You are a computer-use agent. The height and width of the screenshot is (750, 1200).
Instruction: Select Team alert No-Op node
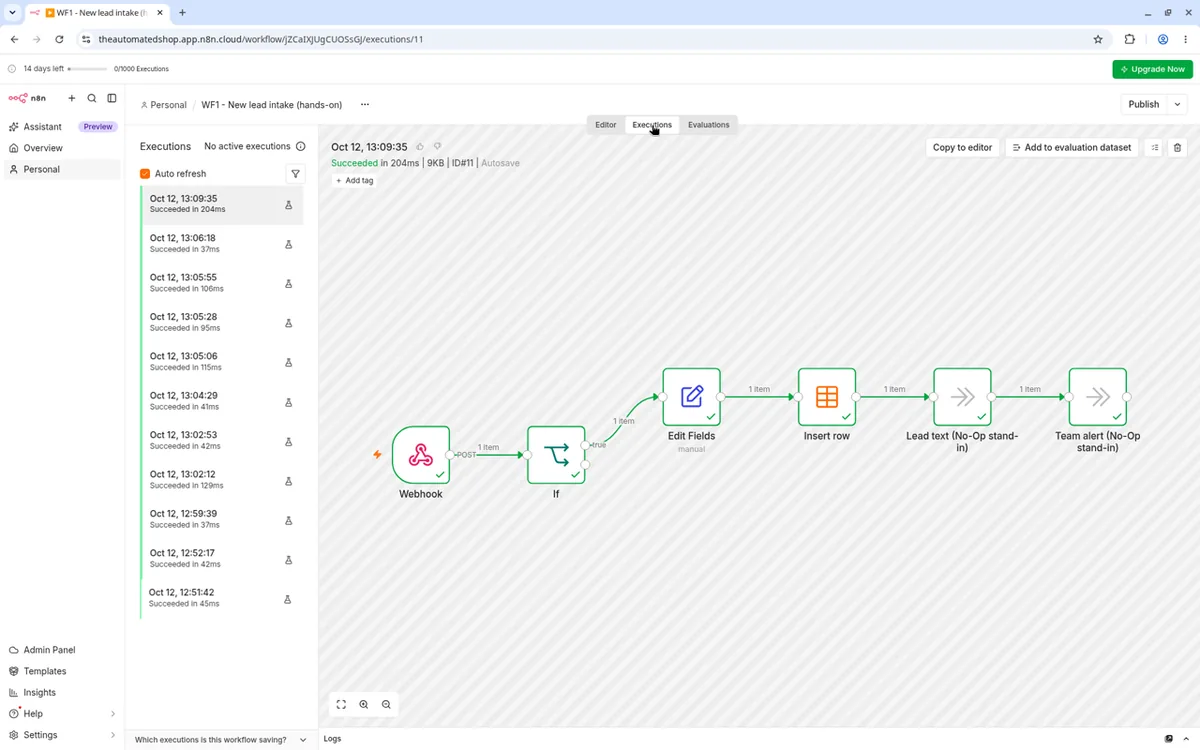(1097, 397)
